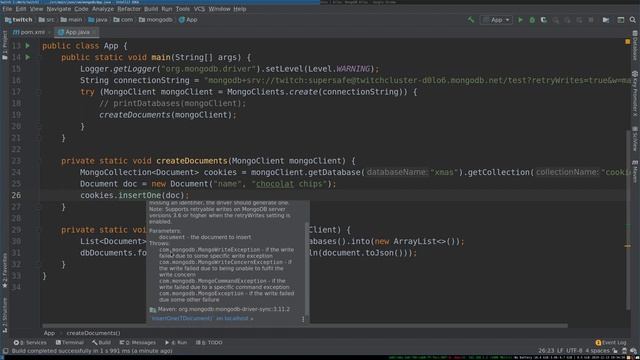Open the Database tool window on right
The image size is (640, 360).
(635, 44)
